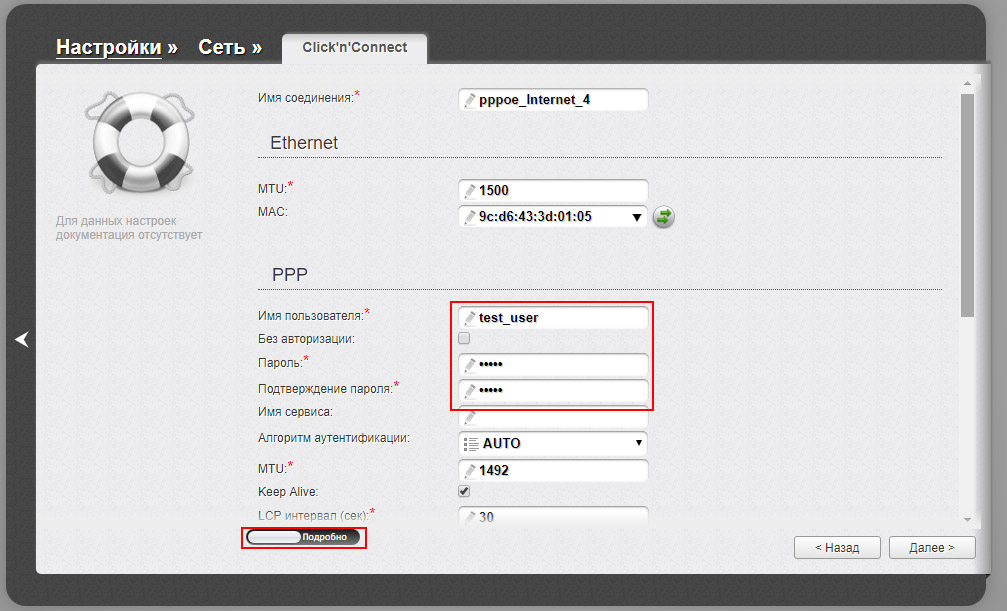The image size is (1007, 611).
Task: Click the Ethernet MTU field 1500
Action: click(553, 190)
